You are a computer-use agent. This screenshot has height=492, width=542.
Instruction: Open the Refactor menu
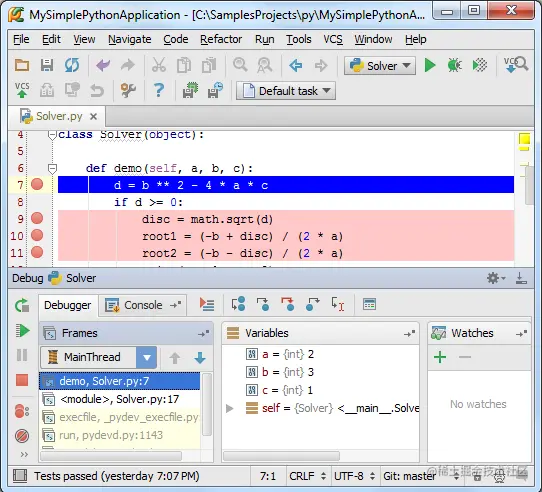221,39
